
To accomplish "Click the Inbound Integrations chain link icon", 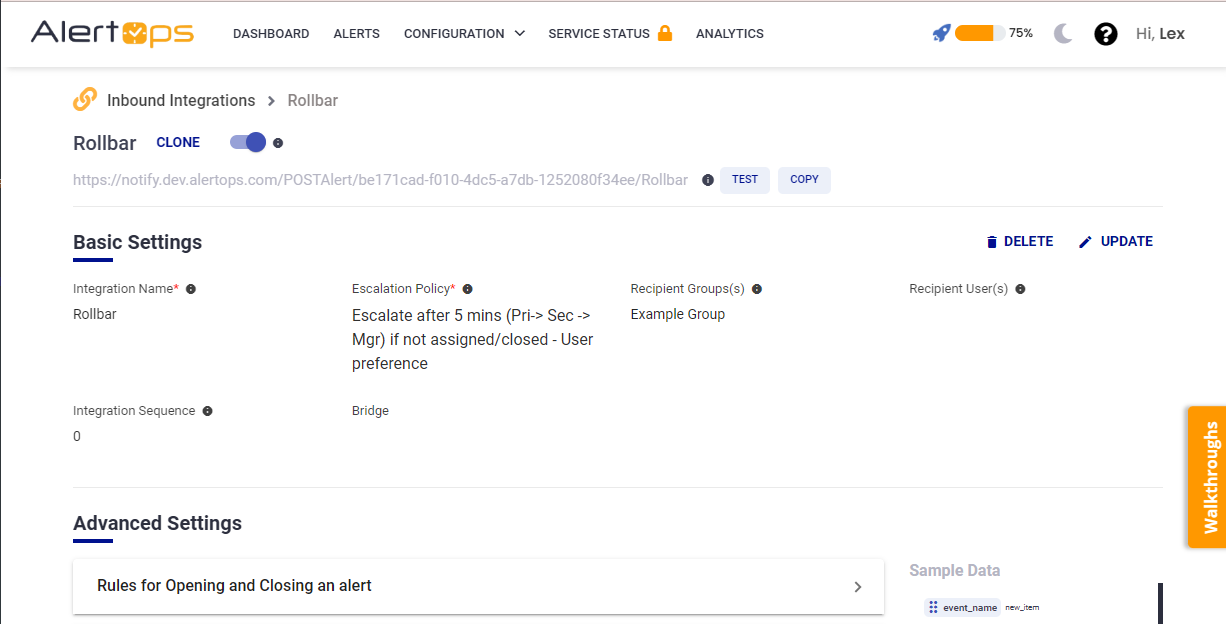I will [85, 100].
